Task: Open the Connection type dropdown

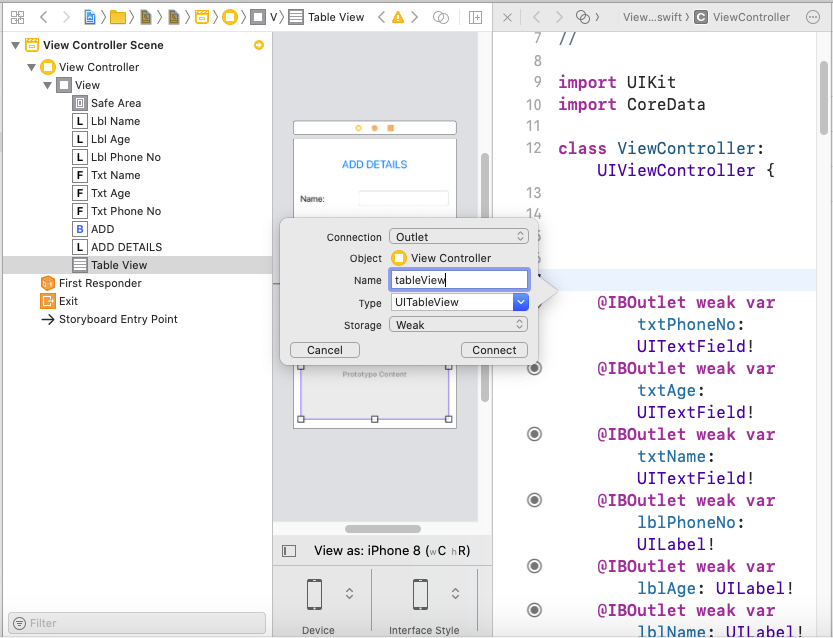Action: click(x=458, y=237)
